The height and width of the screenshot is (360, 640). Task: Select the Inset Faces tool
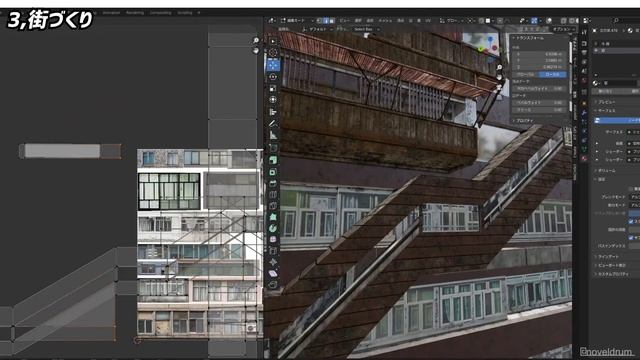[273, 172]
